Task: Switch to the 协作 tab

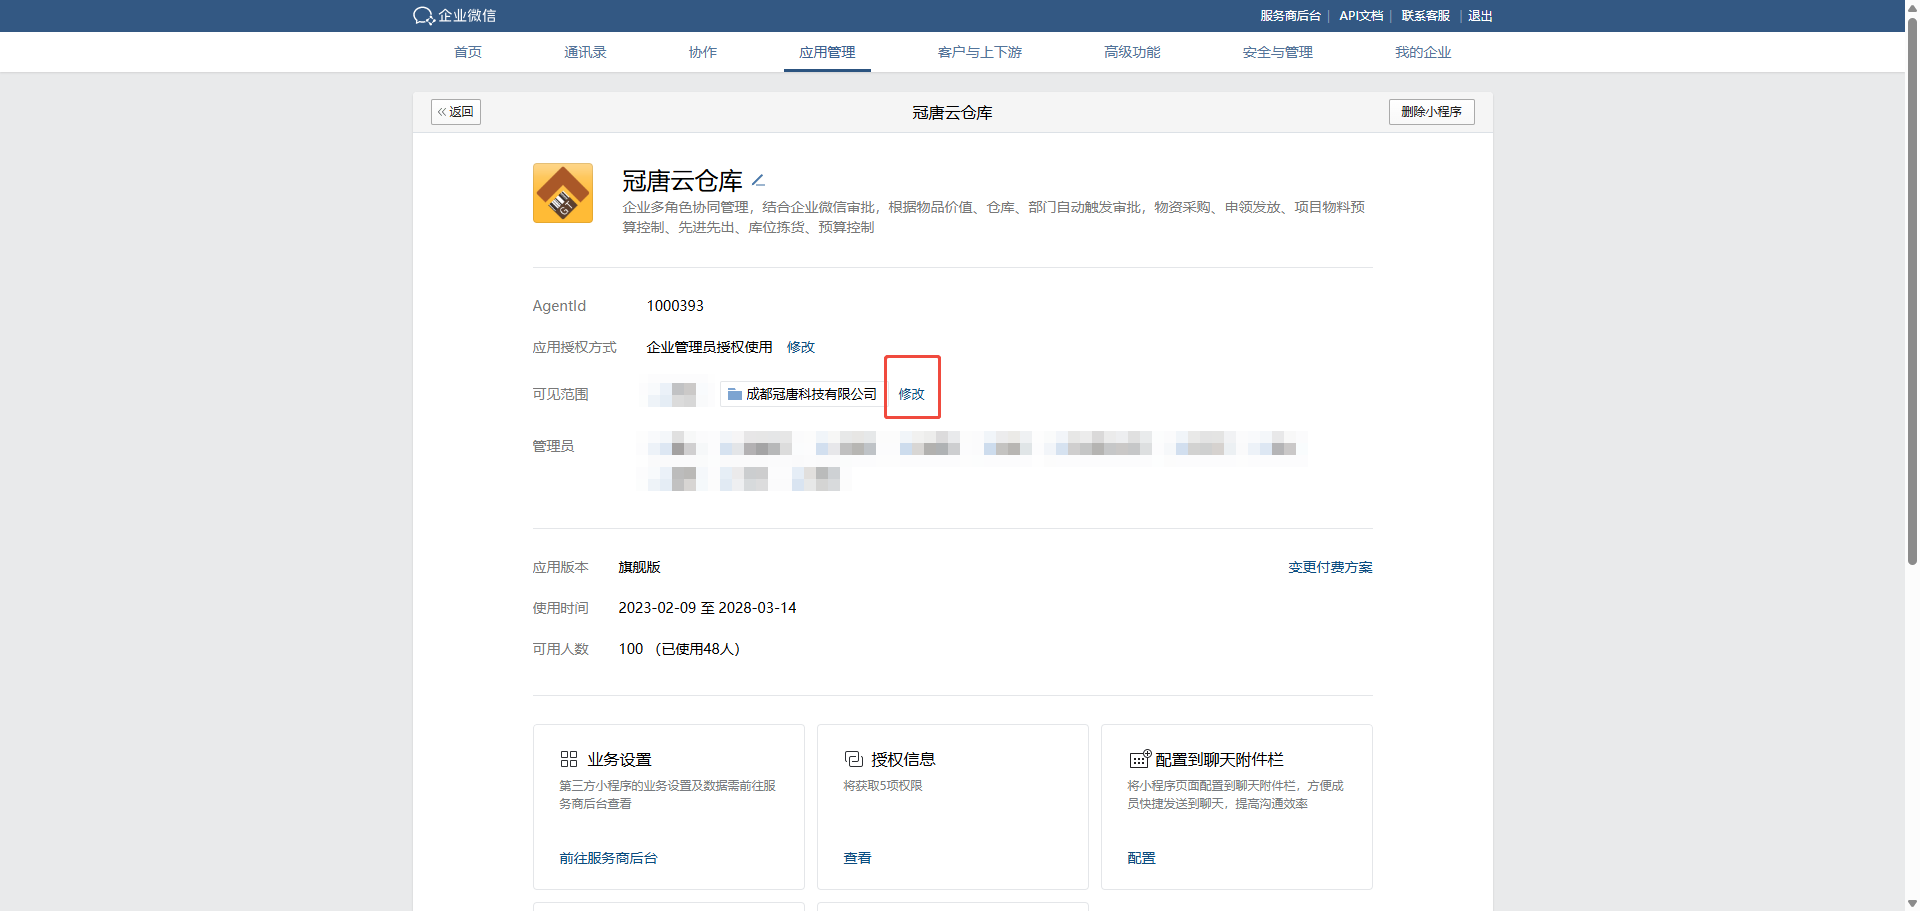Action: click(703, 52)
